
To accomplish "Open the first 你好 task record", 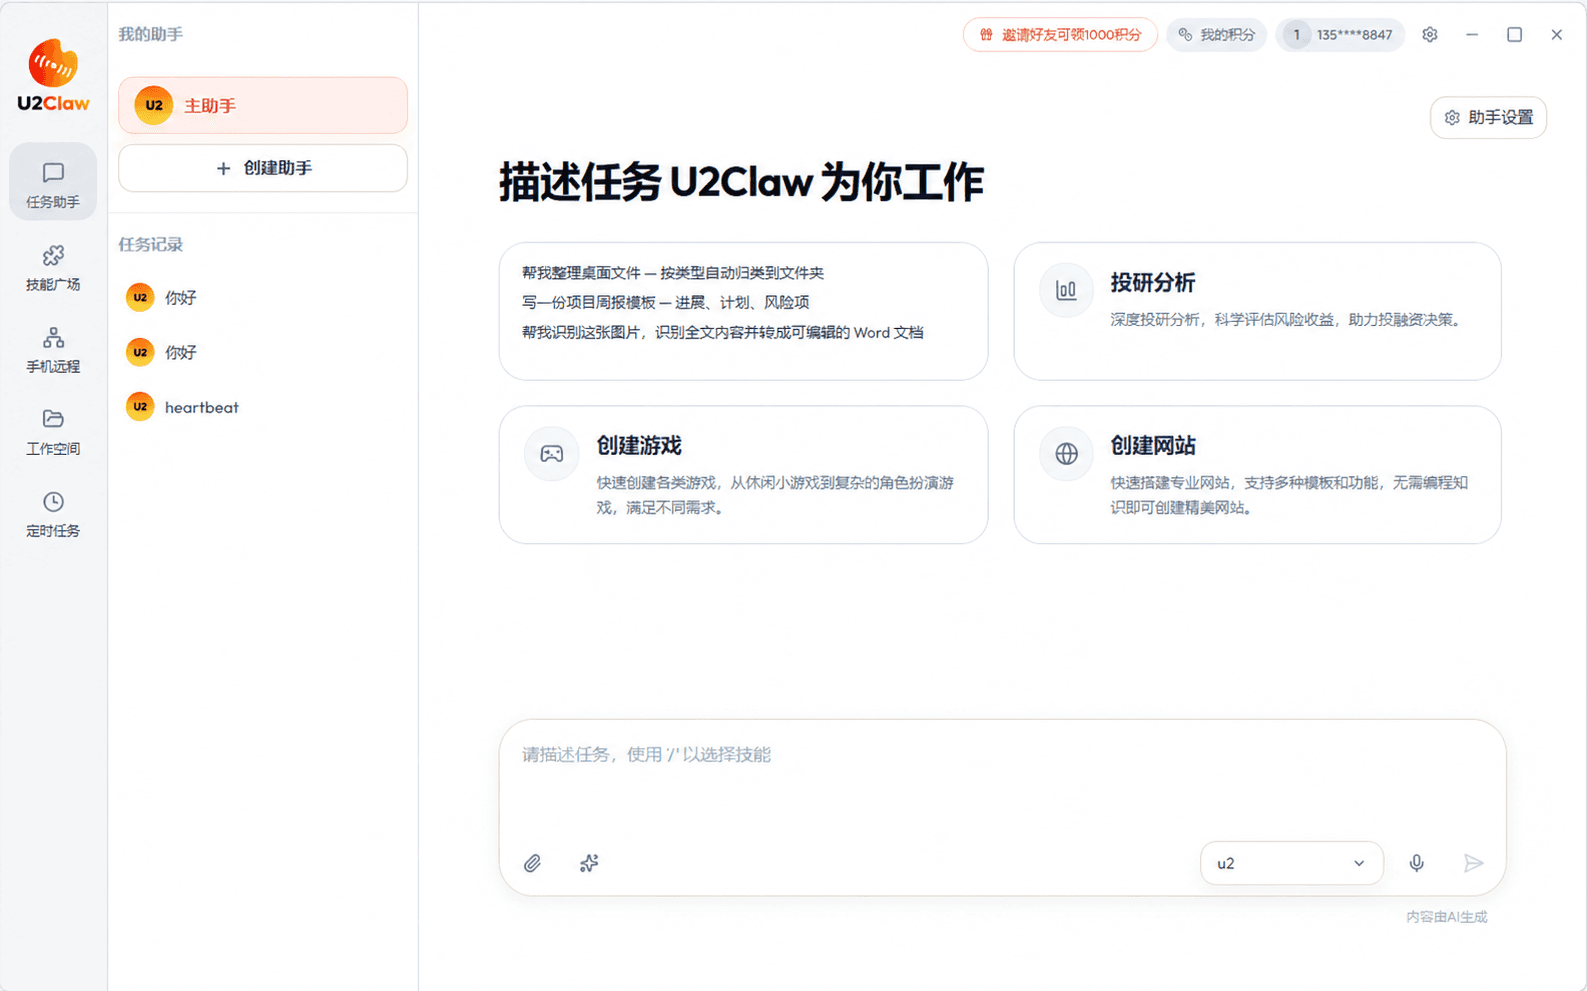I will pyautogui.click(x=263, y=297).
